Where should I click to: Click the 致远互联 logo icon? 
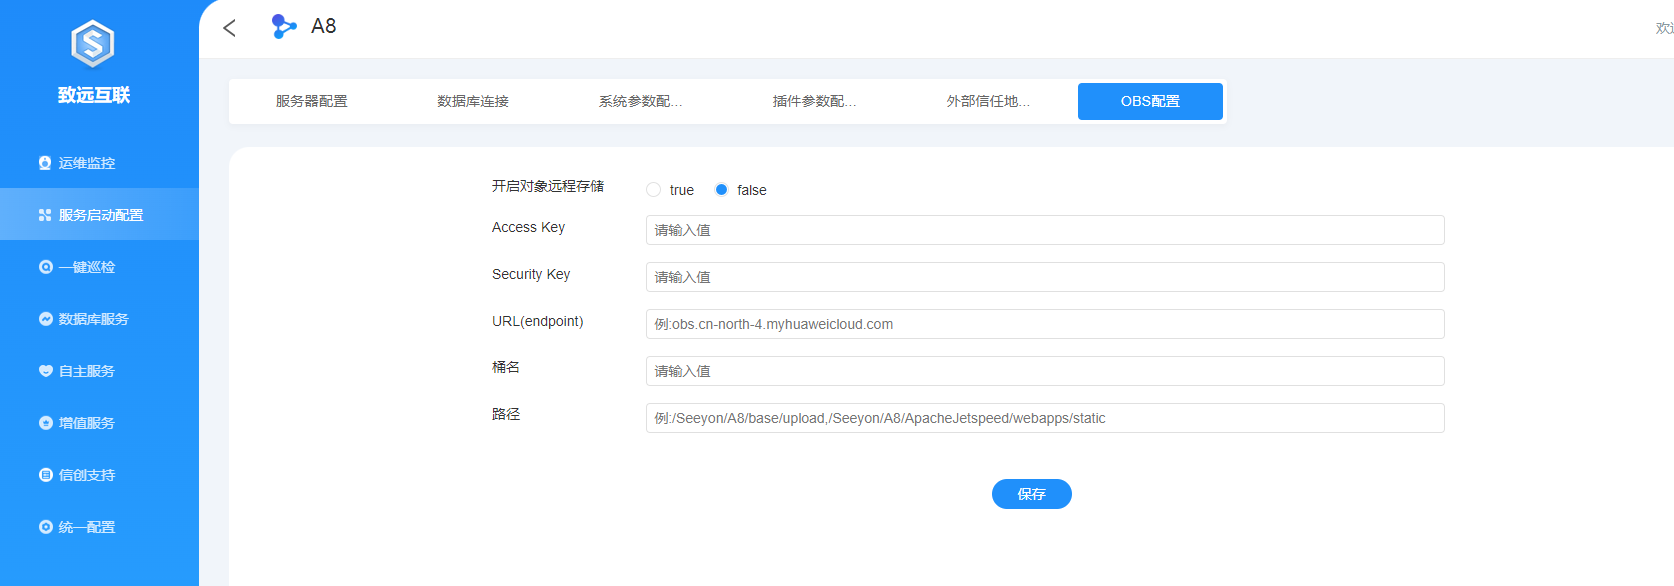point(93,44)
